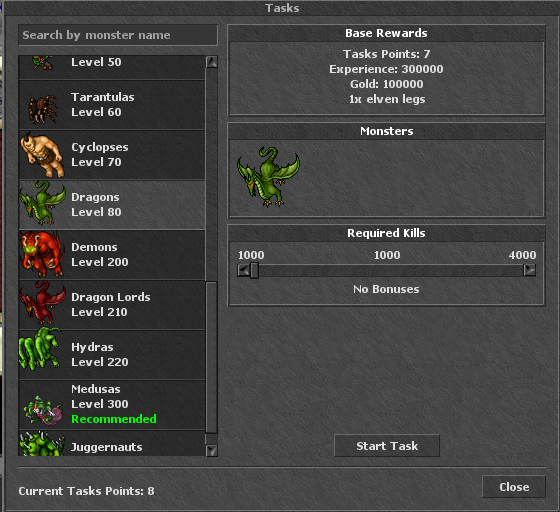This screenshot has width=560, height=512.
Task: Select the red Demons icon
Action: pos(41,254)
